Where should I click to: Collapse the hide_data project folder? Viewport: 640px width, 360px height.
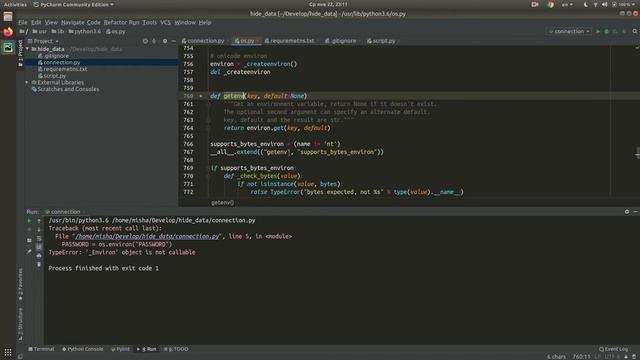27,49
